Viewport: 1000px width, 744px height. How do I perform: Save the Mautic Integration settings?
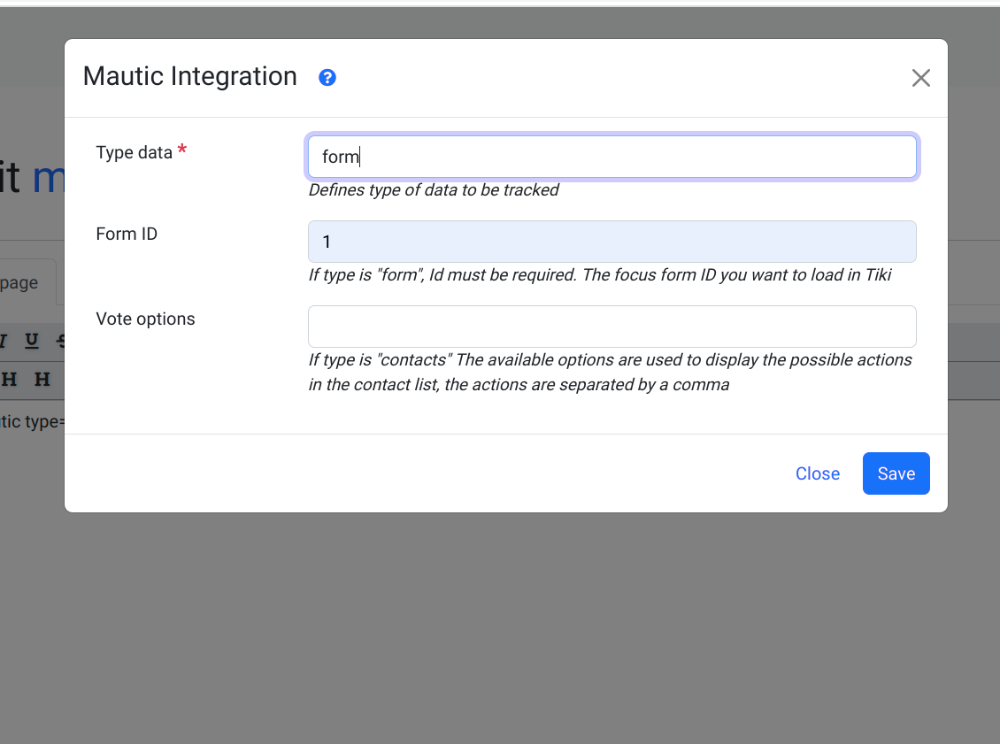896,474
